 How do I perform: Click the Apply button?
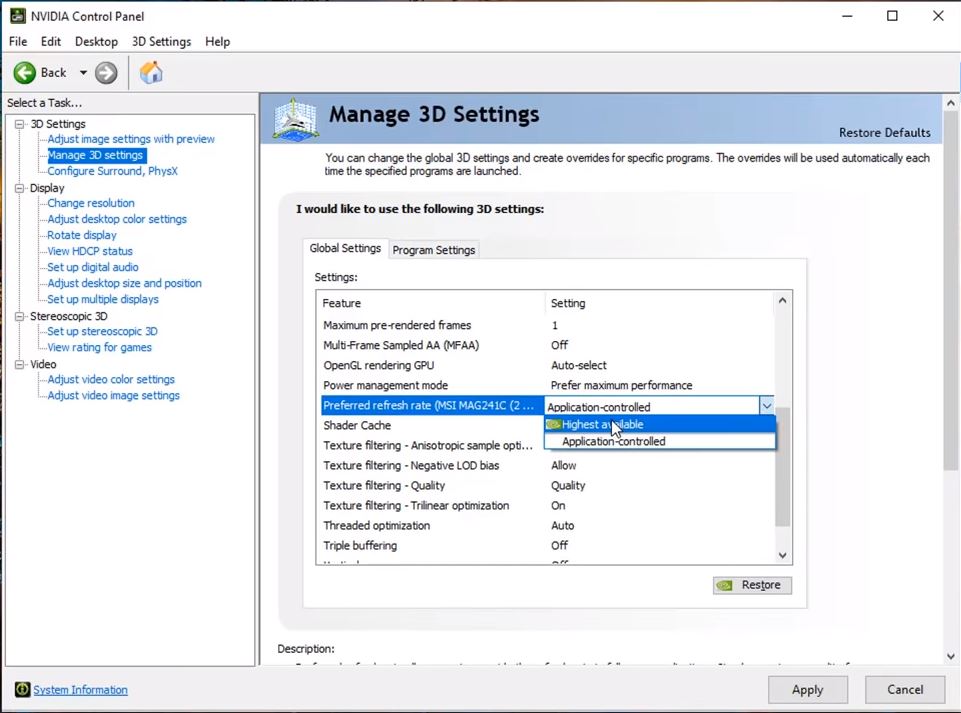tap(807, 689)
